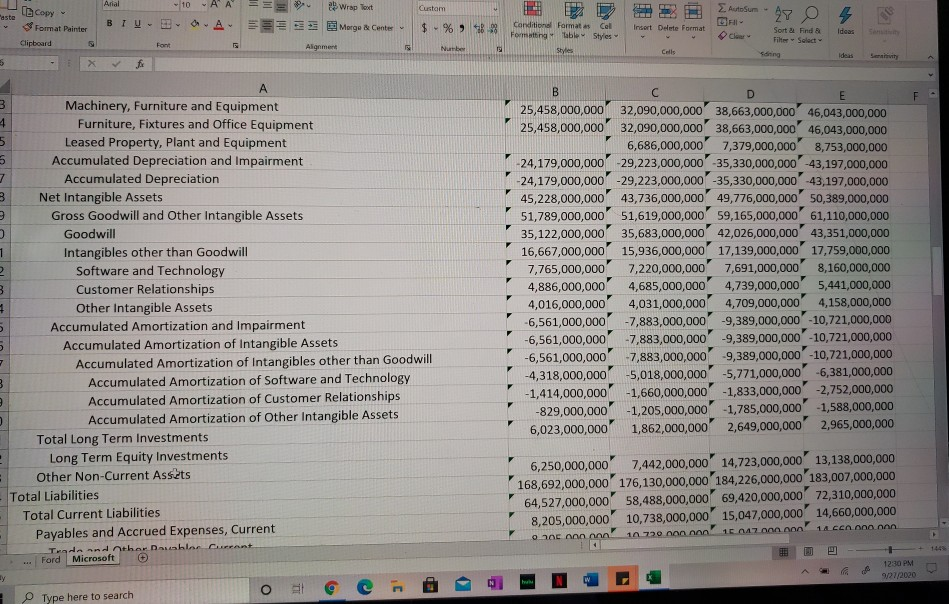Toggle bottom vertical align

pyautogui.click(x=281, y=7)
